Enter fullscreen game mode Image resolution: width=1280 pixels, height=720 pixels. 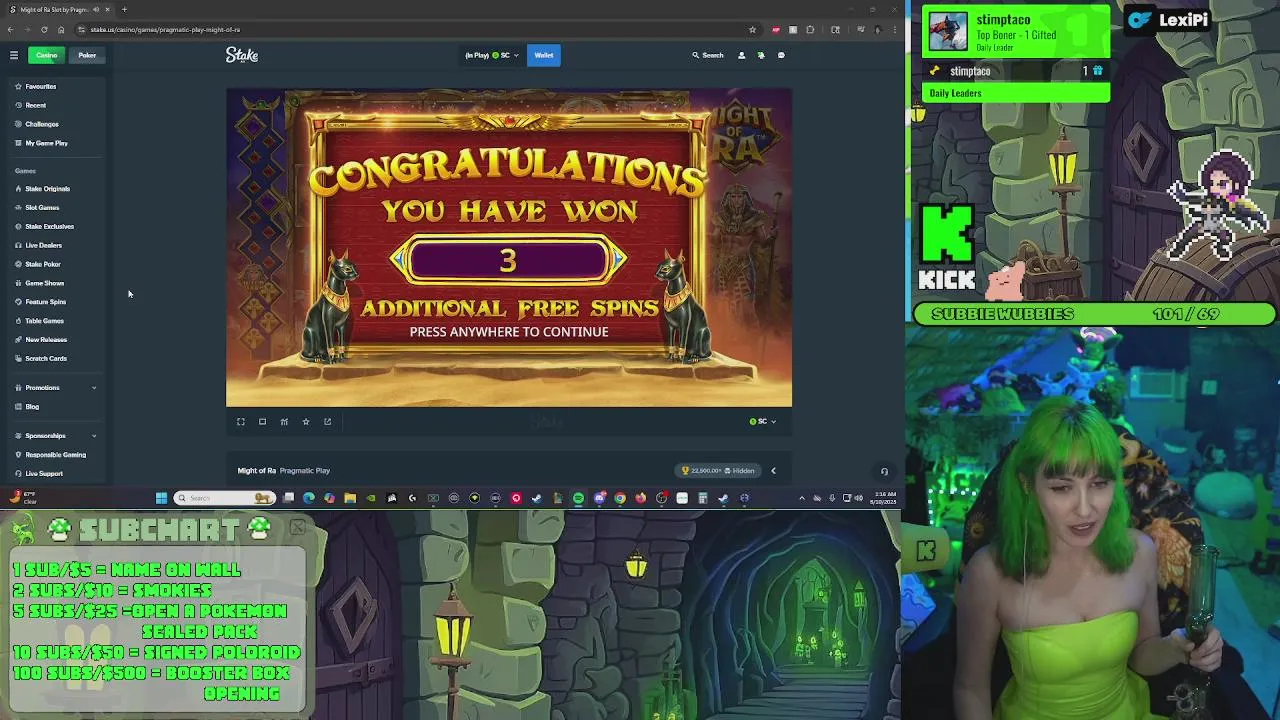[241, 421]
